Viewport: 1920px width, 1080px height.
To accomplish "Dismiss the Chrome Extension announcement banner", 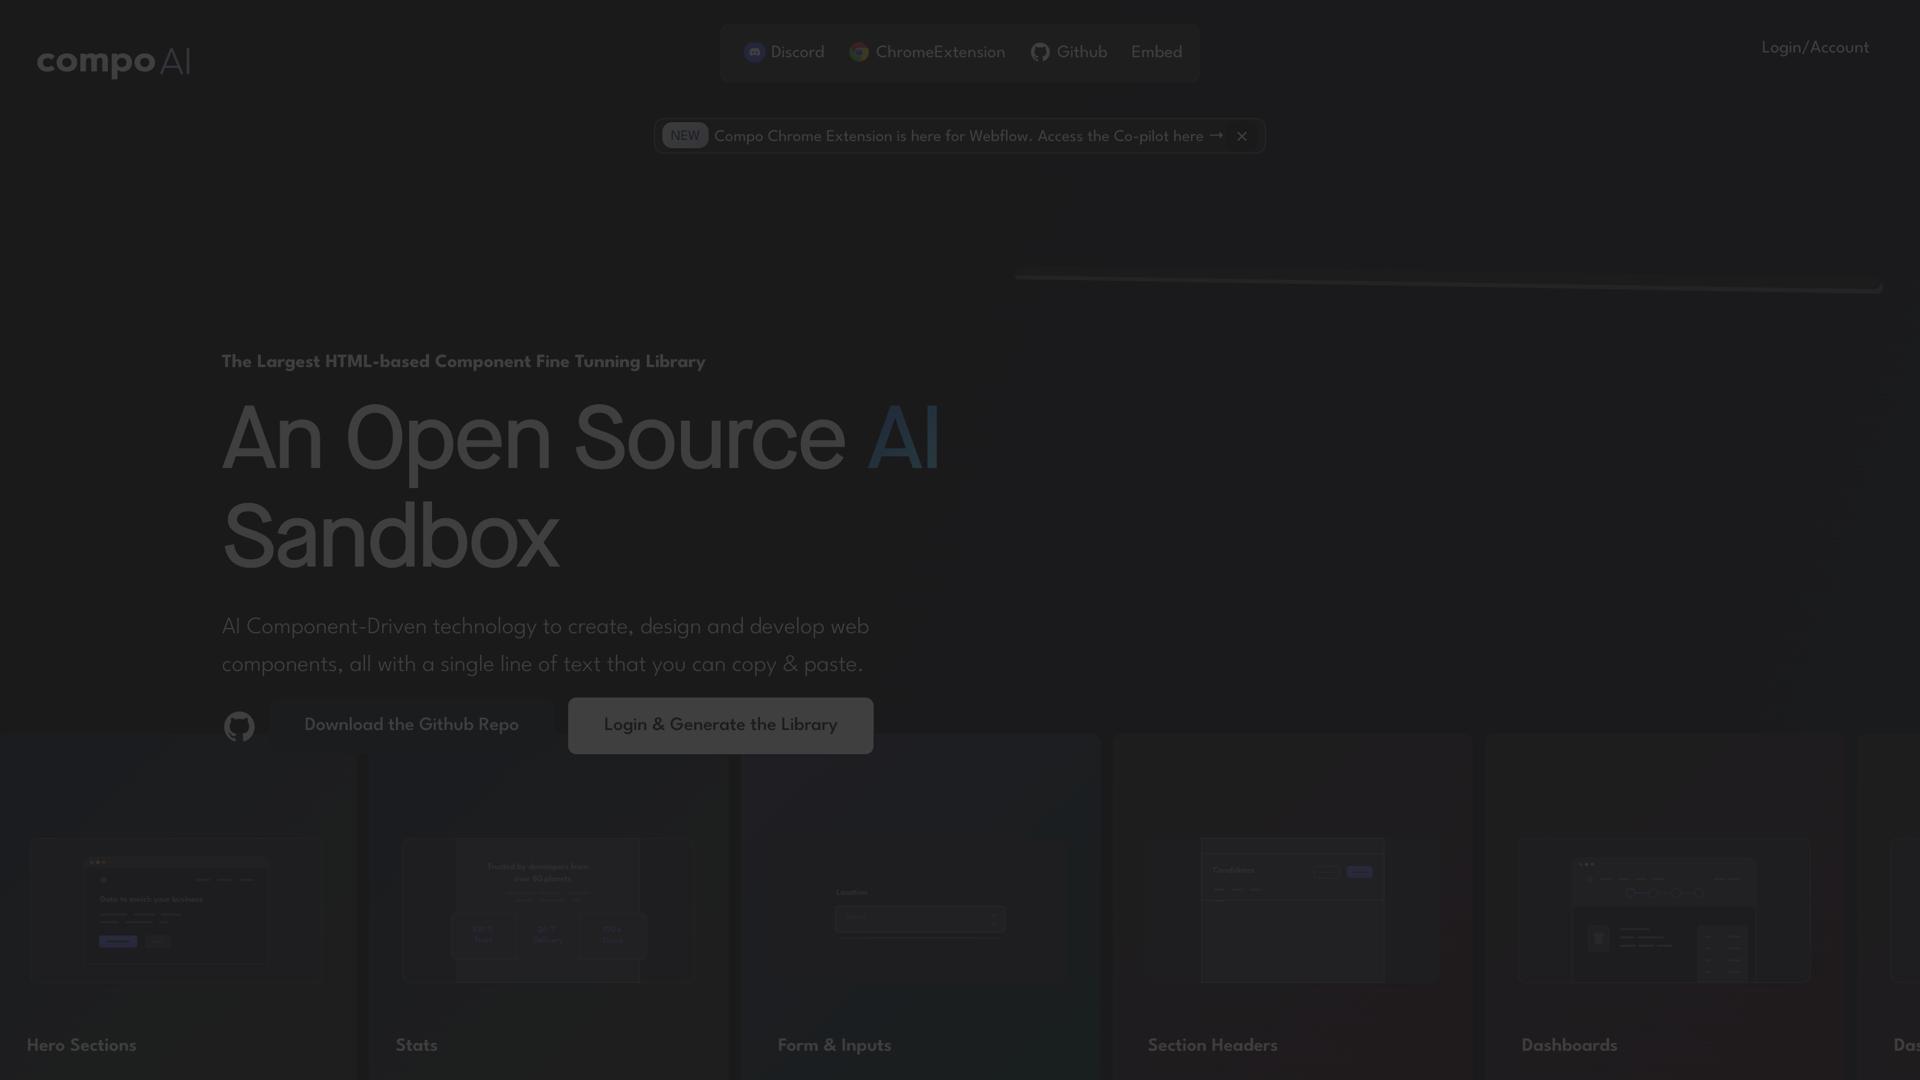I will (1242, 136).
